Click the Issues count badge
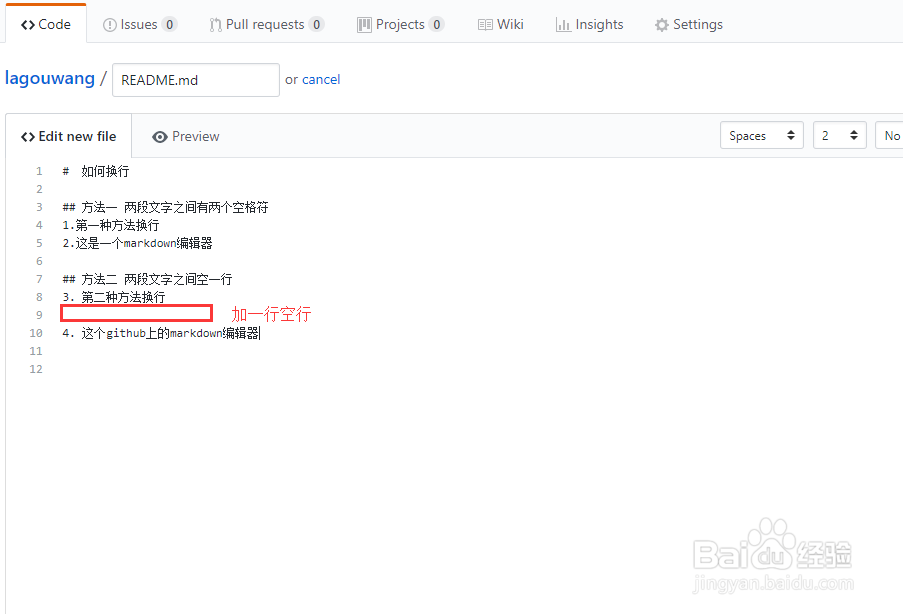Screen dimensions: 903x614 [169, 25]
